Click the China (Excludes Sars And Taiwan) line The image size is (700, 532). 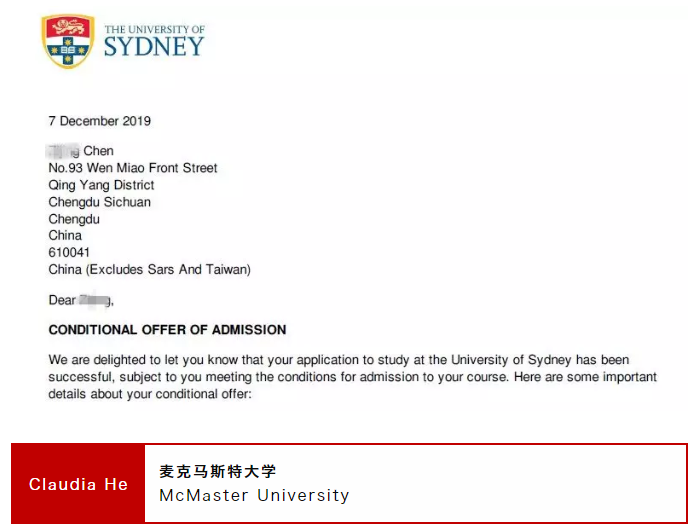click(x=149, y=270)
